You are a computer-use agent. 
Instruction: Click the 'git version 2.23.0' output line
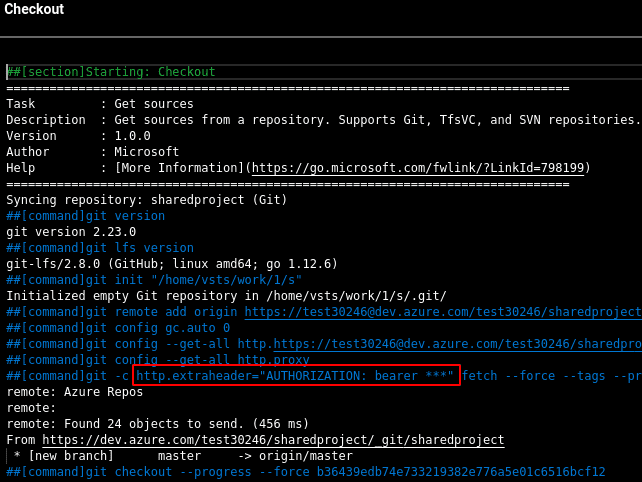click(x=71, y=232)
